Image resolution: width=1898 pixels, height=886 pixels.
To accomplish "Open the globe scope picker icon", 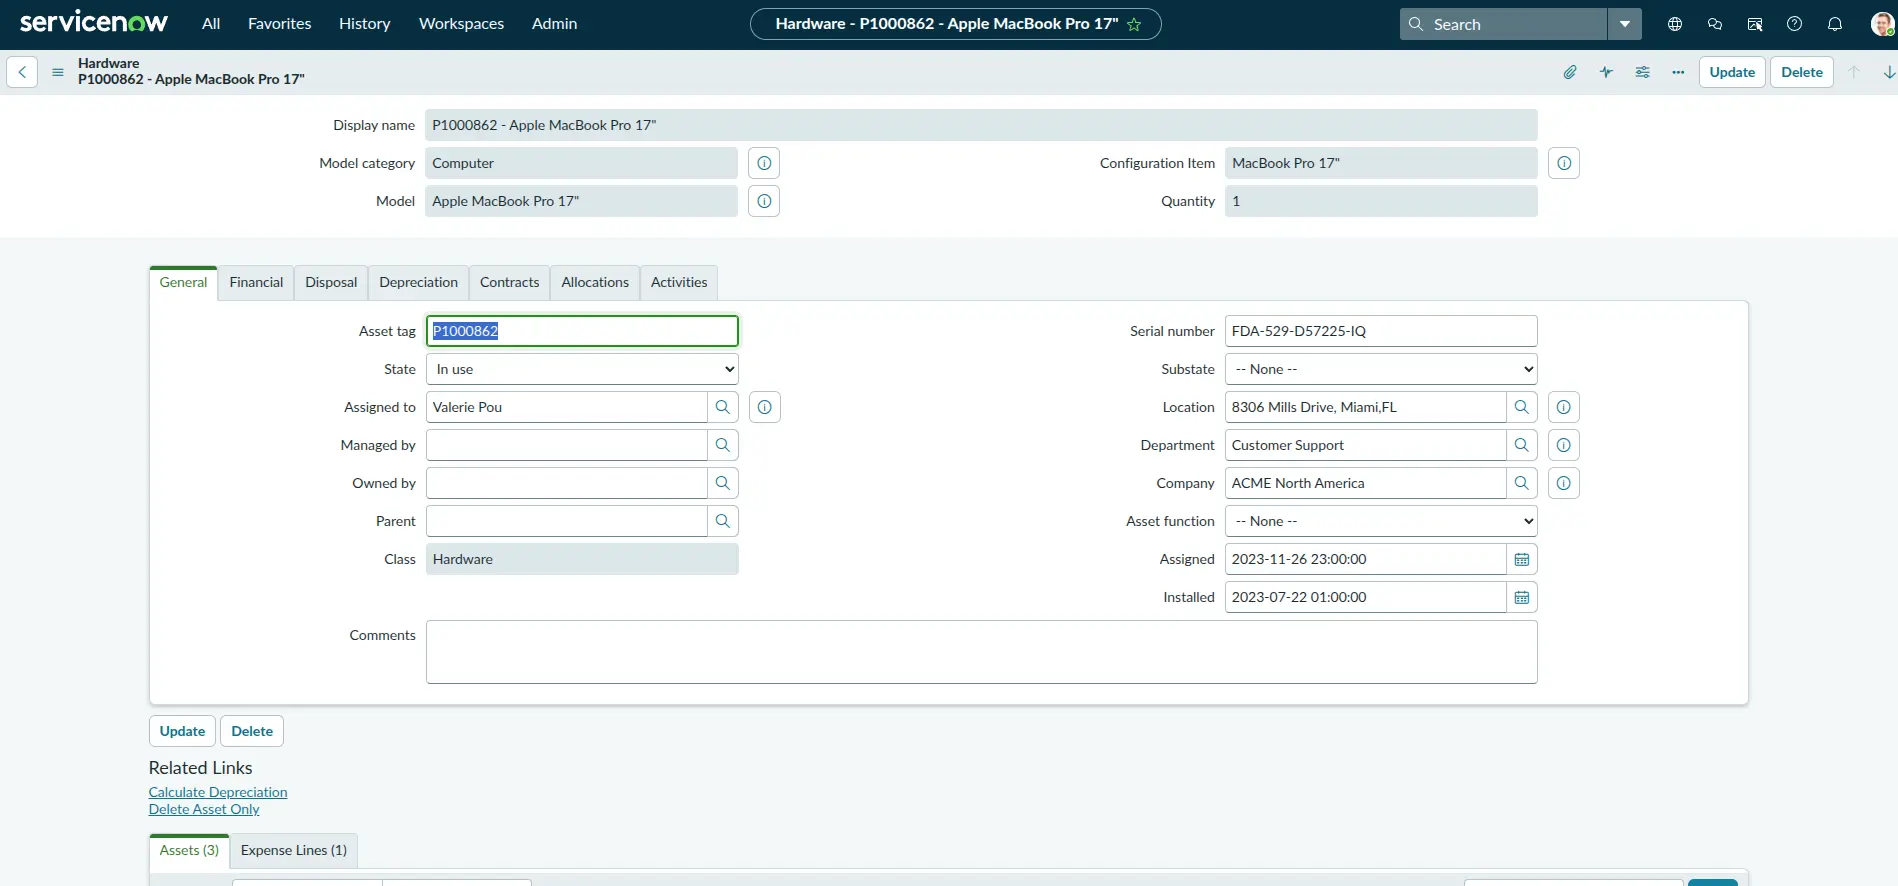I will [x=1675, y=24].
